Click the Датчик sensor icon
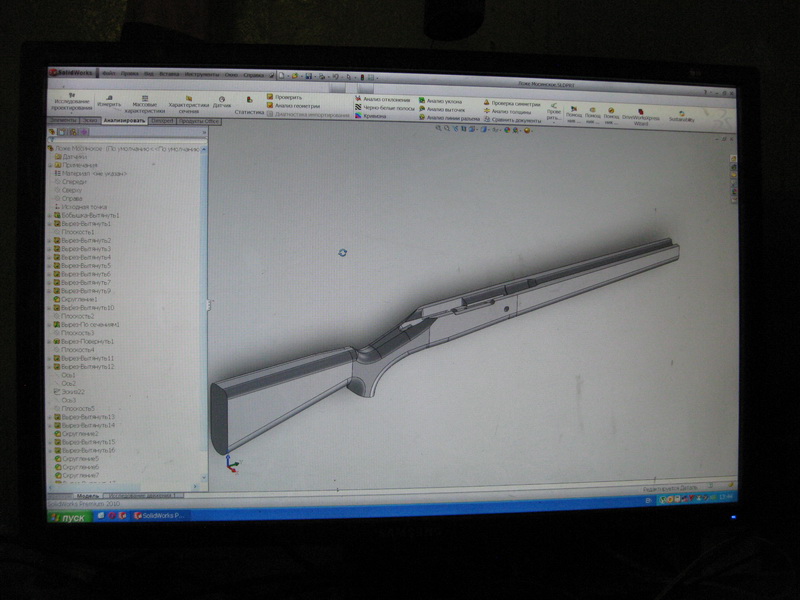The height and width of the screenshot is (600, 800). (222, 101)
